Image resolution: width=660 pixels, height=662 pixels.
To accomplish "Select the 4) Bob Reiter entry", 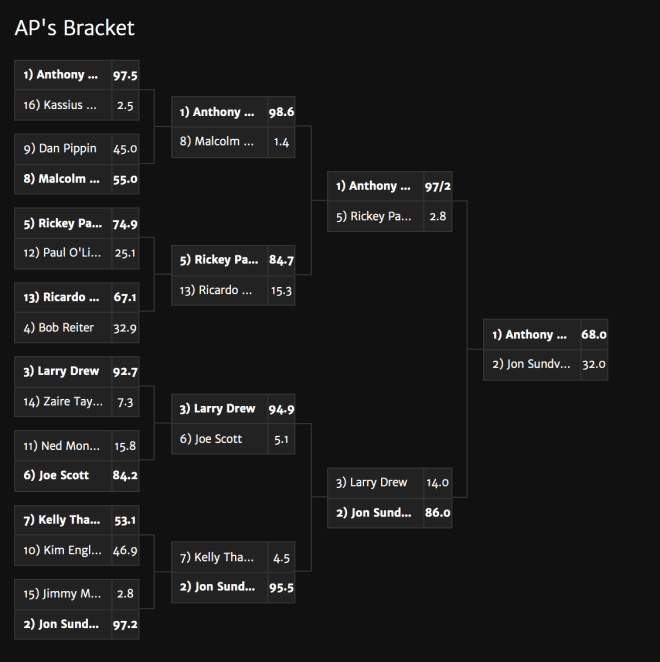I will [77, 328].
